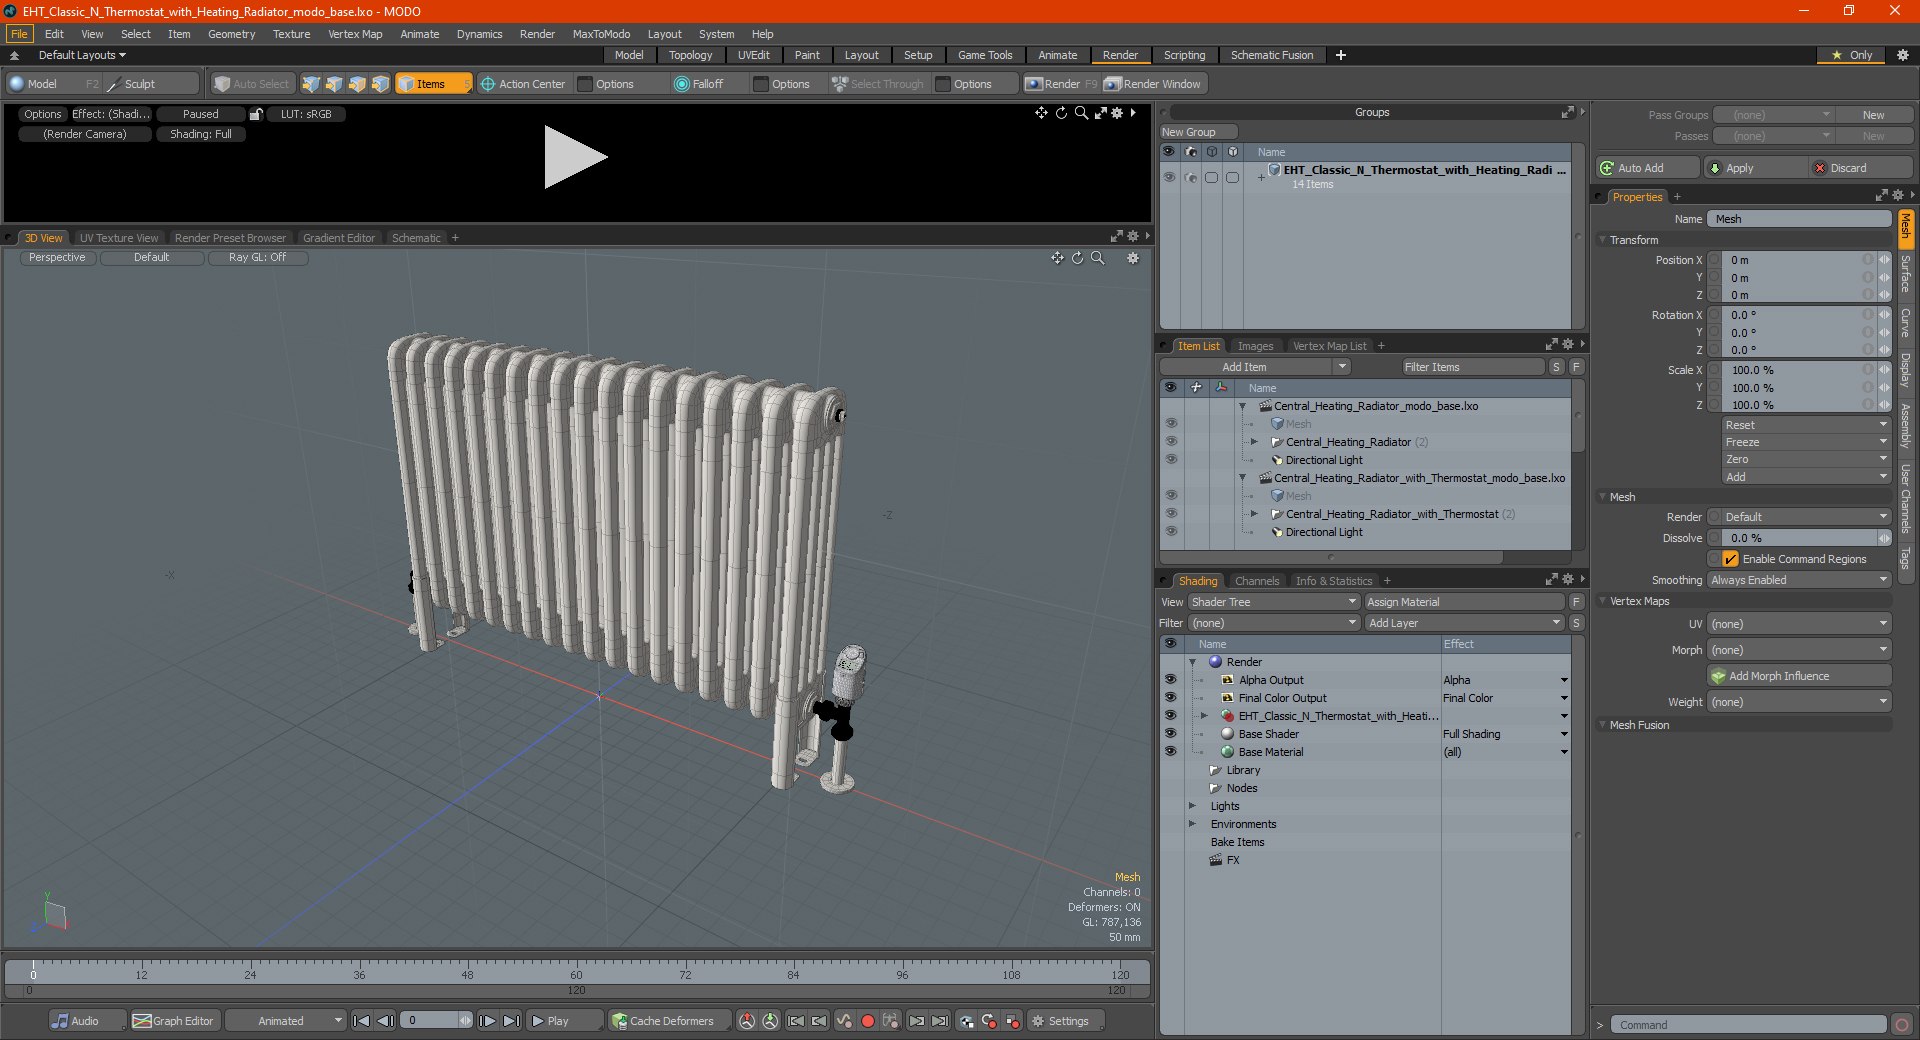This screenshot has height=1040, width=1920.
Task: Collapse the Render shader tree node
Action: pos(1192,662)
